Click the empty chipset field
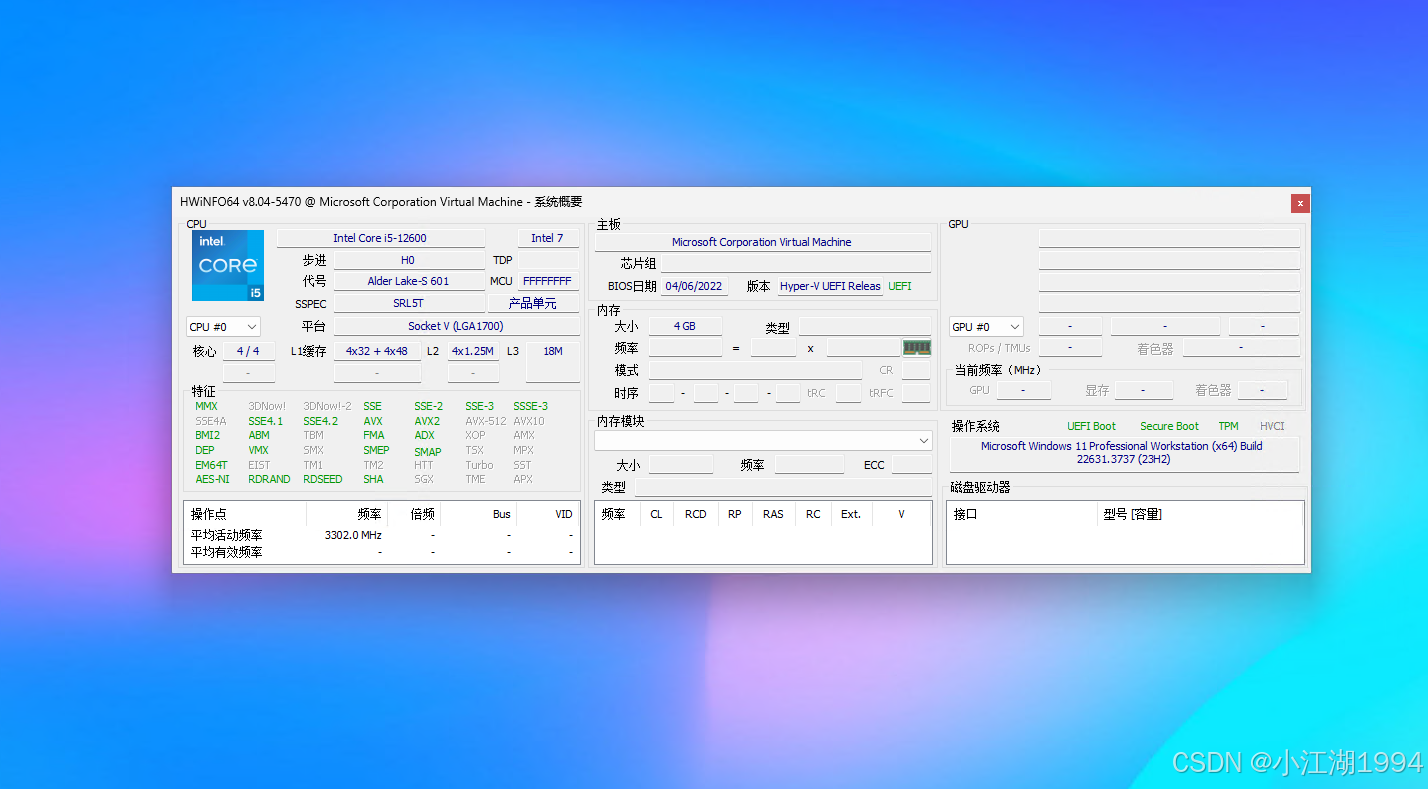 (x=796, y=263)
